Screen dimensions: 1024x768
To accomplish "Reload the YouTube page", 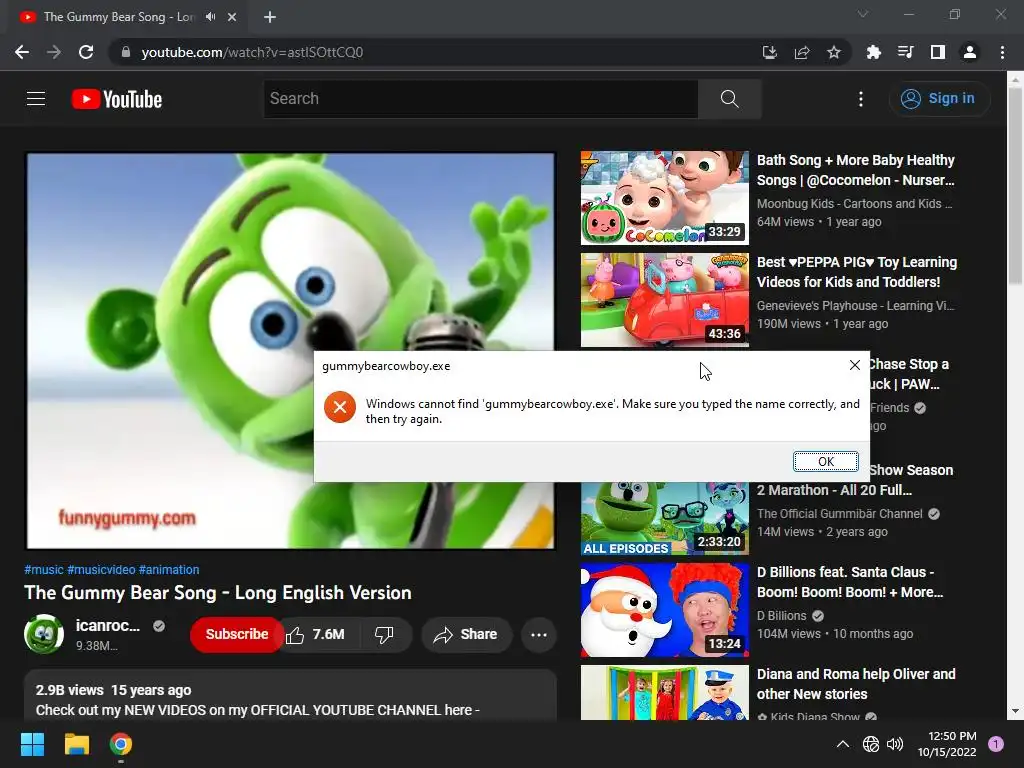I will [86, 52].
